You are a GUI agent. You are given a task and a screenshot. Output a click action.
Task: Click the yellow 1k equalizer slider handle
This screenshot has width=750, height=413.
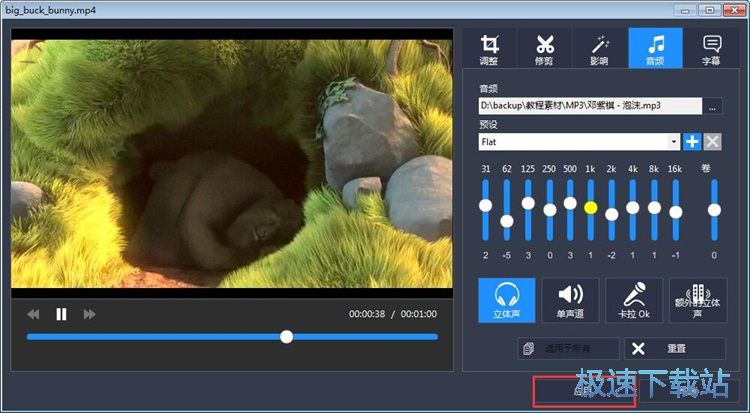(591, 208)
